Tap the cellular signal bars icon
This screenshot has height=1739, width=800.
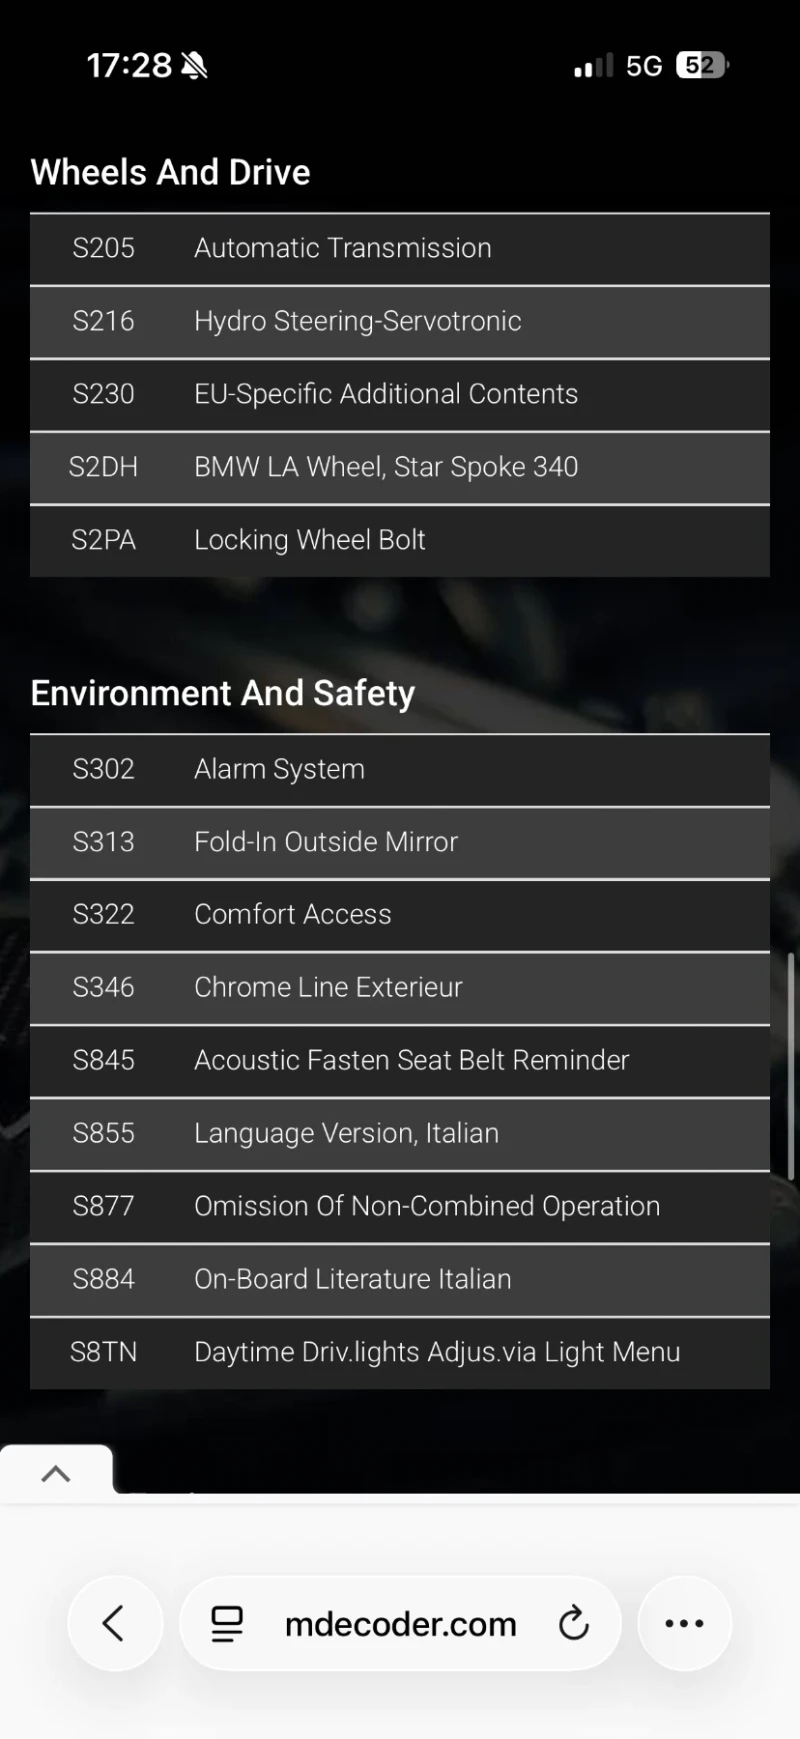pos(593,66)
